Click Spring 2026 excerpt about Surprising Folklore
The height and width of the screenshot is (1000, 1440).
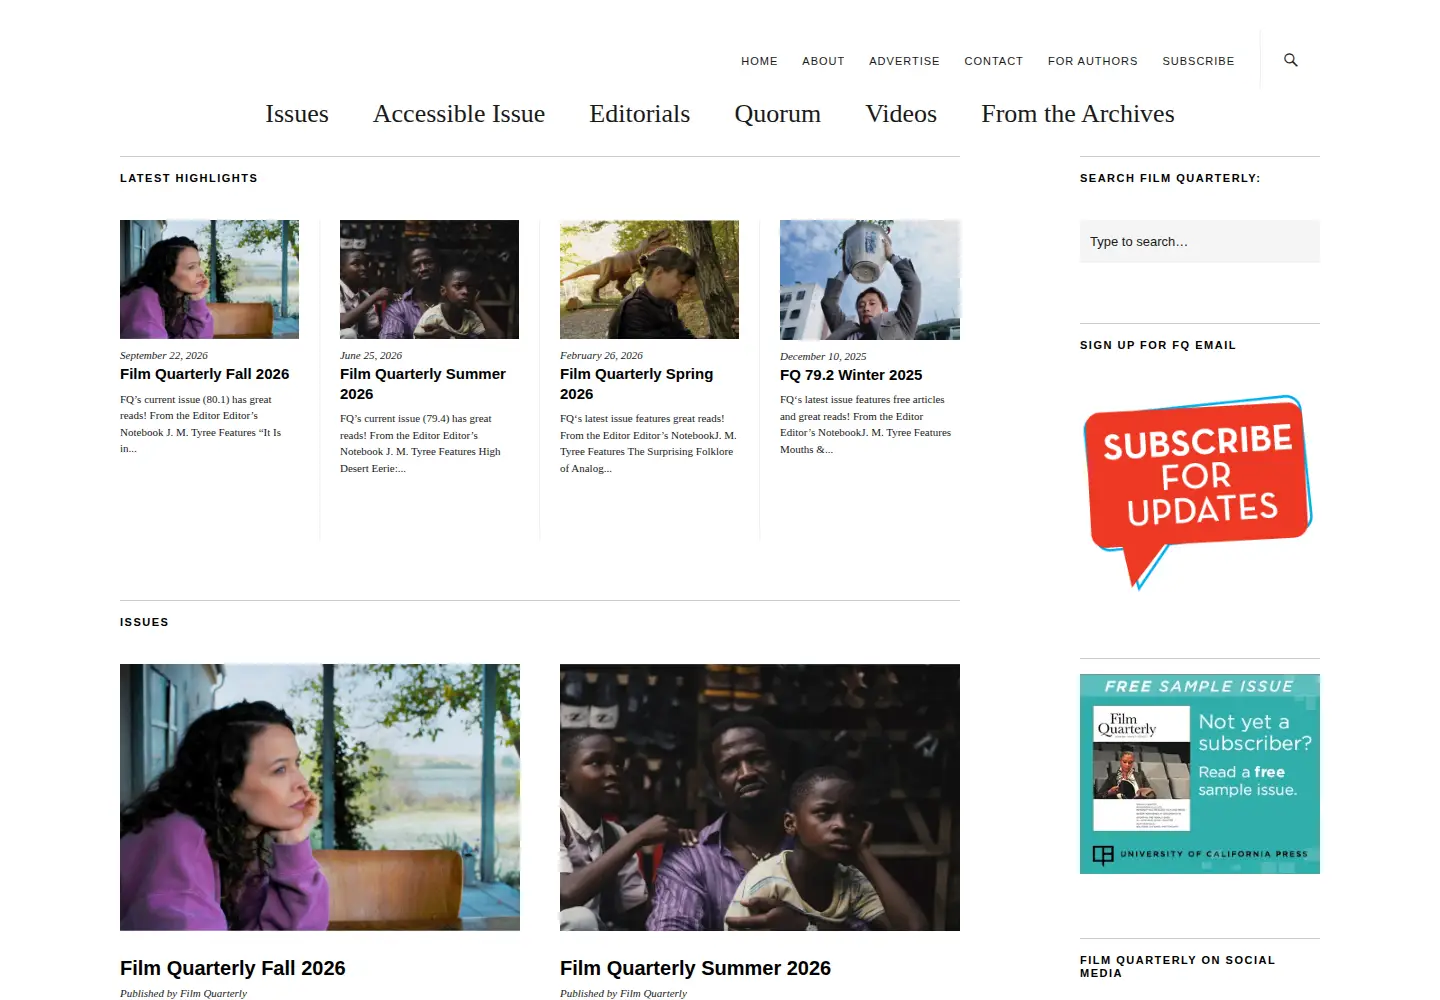[648, 443]
